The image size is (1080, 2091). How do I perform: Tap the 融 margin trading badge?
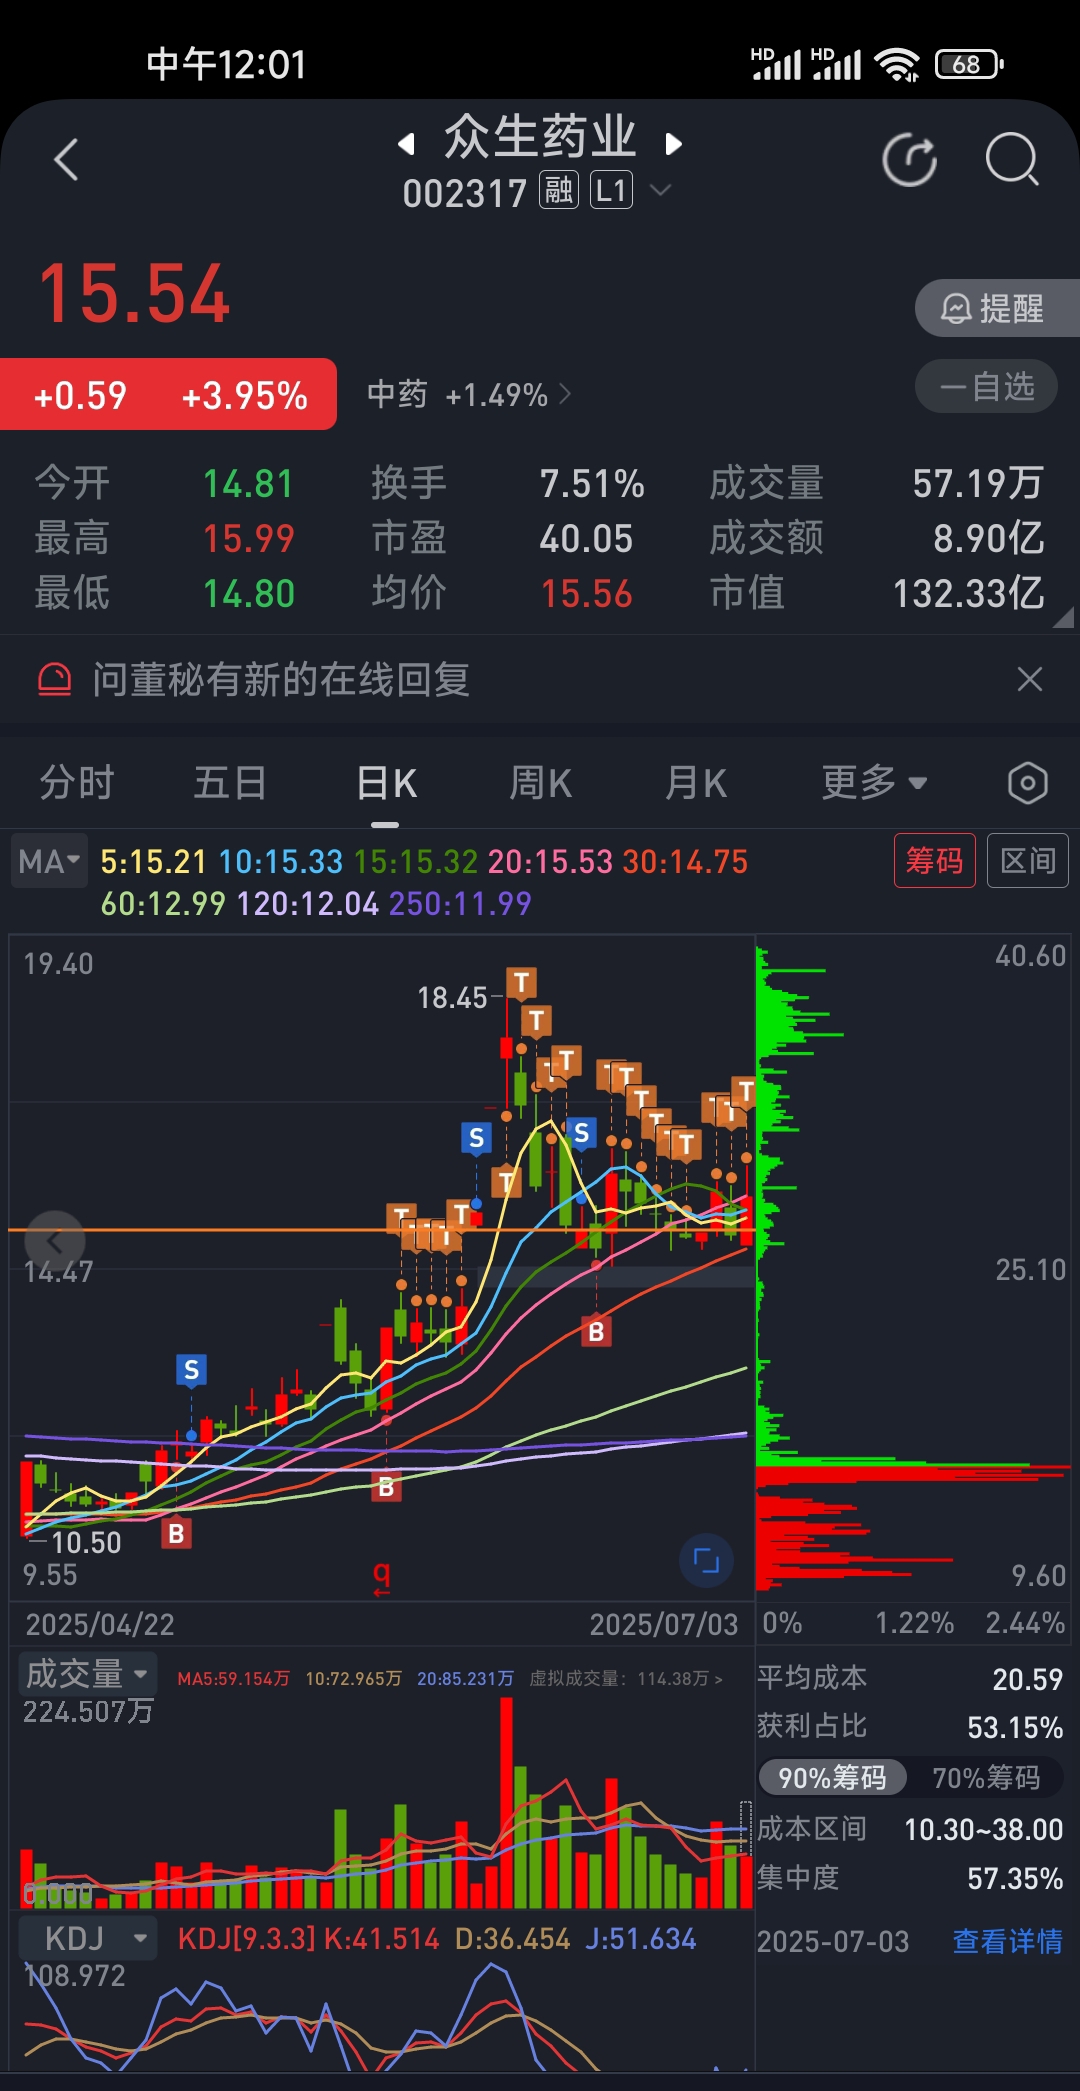point(559,190)
